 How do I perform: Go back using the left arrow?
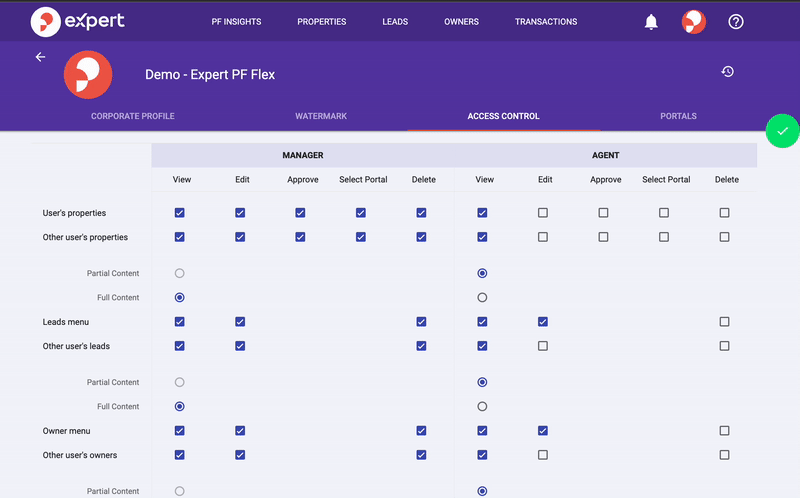click(x=41, y=57)
